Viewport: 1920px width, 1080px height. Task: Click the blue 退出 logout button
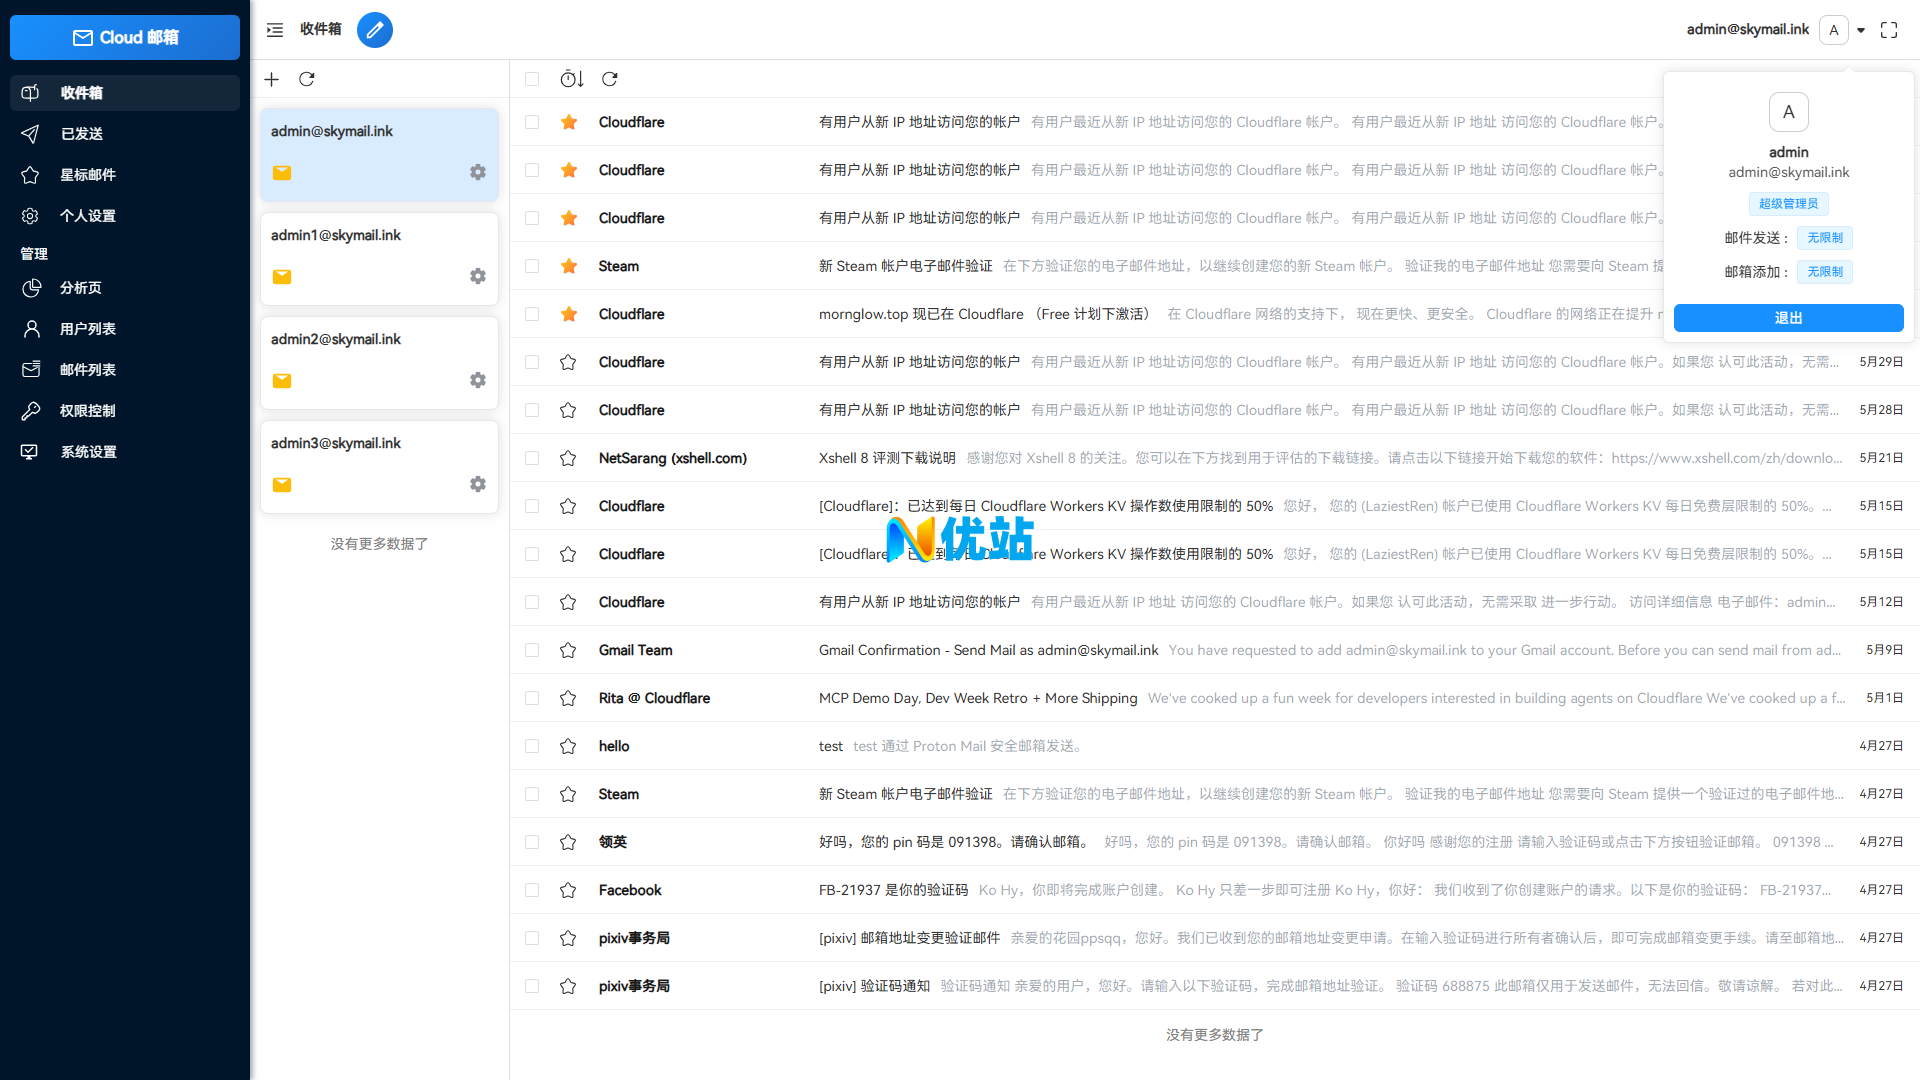click(1788, 318)
